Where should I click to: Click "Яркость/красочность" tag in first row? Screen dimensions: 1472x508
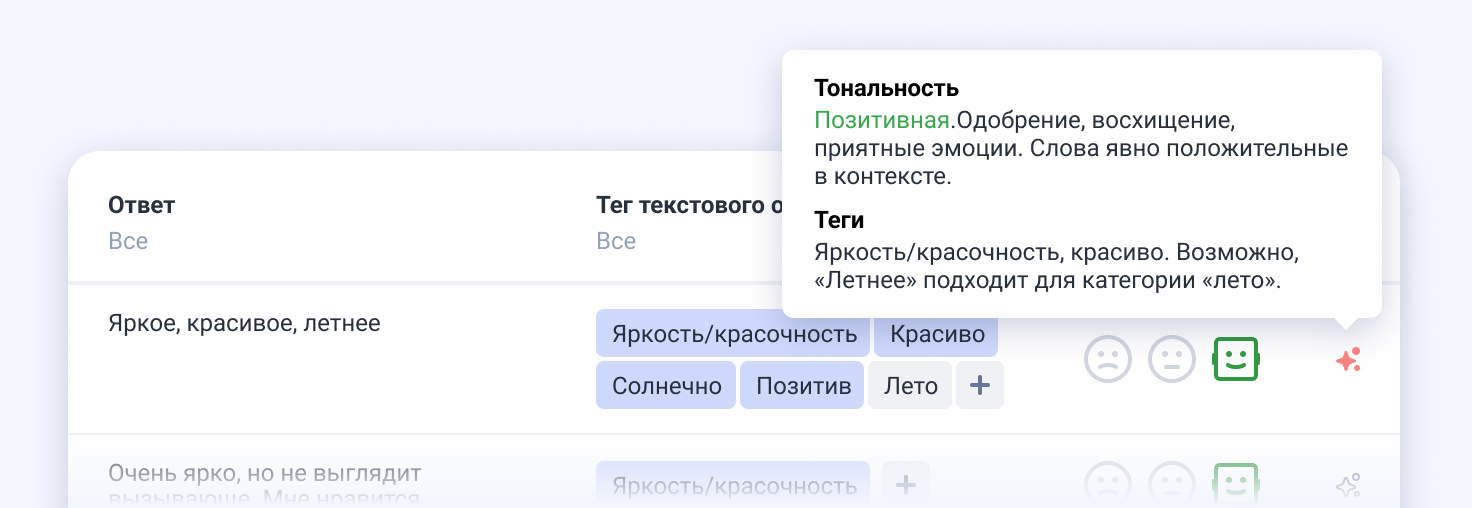pos(734,334)
